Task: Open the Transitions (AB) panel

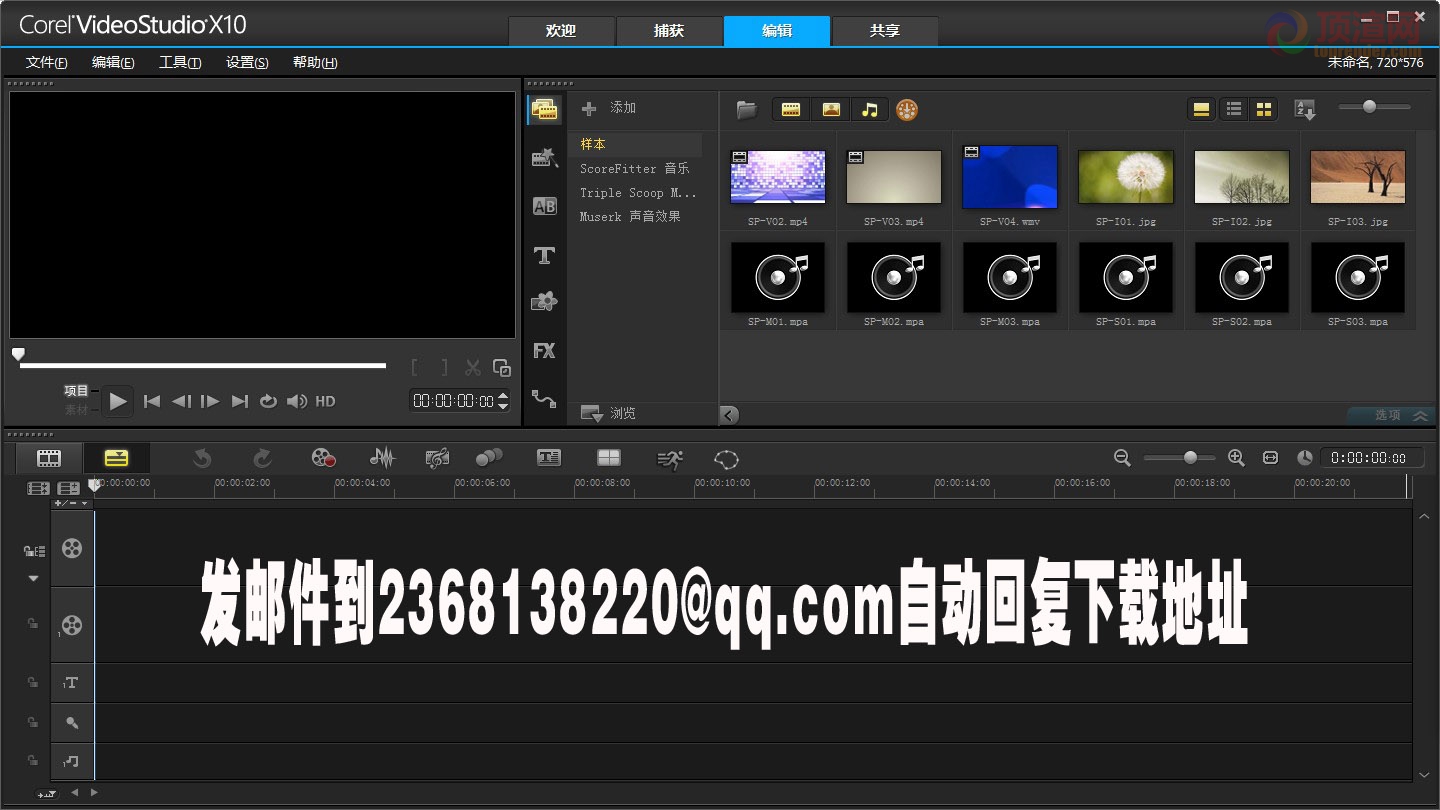Action: tap(545, 206)
